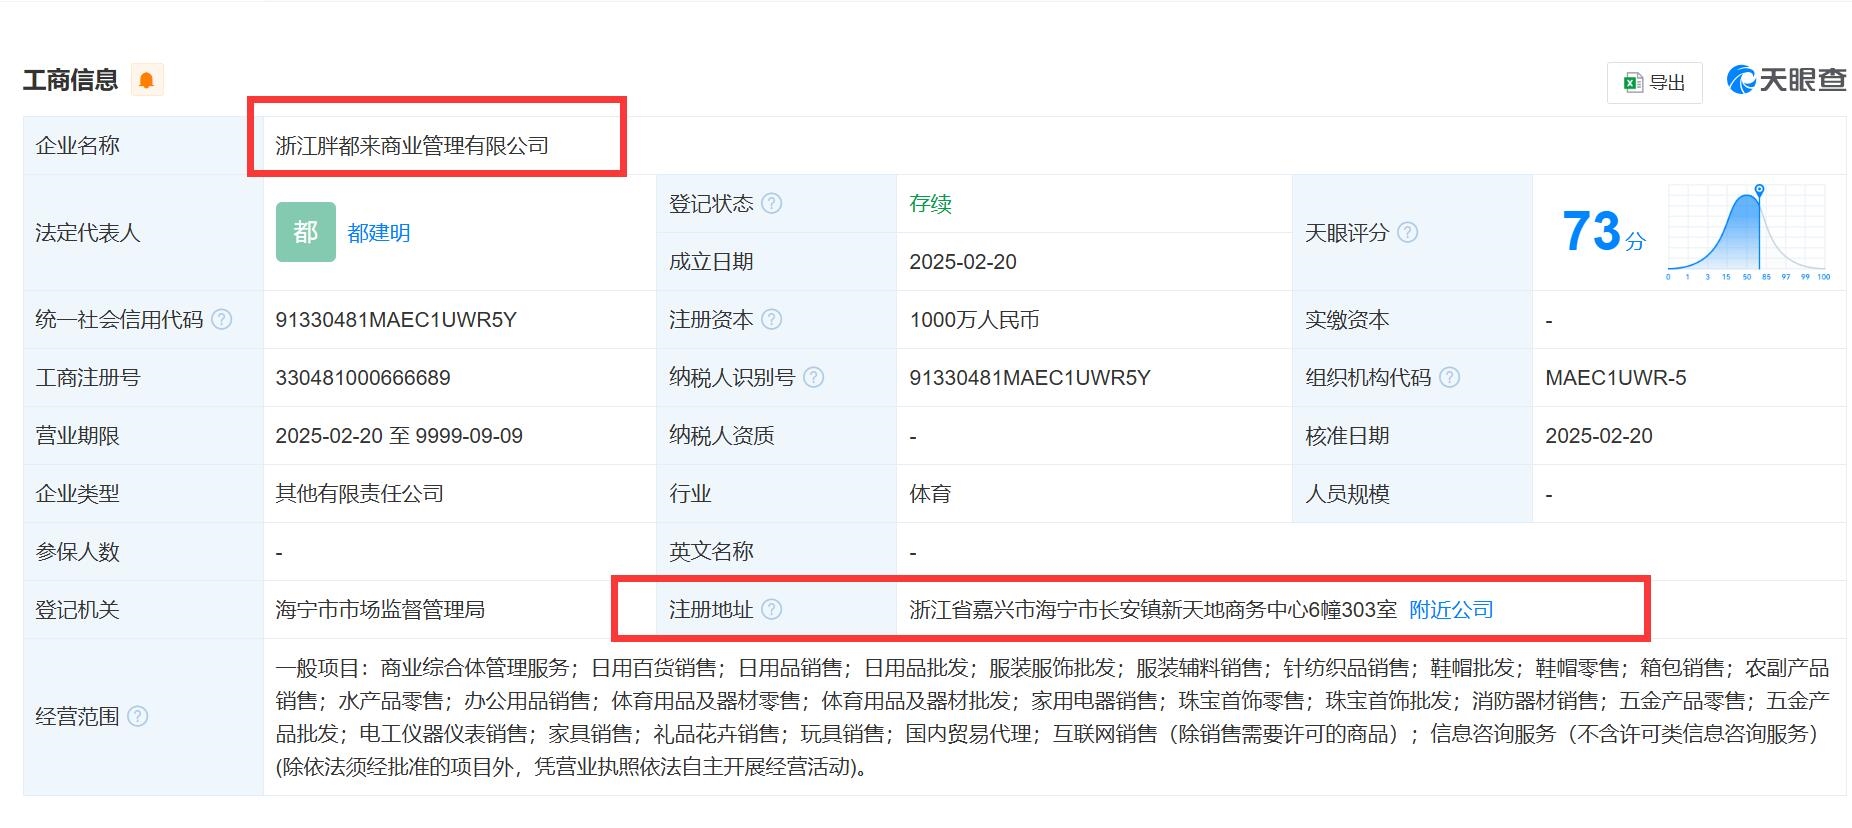Click the registered capital 1000万人民币
The height and width of the screenshot is (828, 1852).
[974, 320]
